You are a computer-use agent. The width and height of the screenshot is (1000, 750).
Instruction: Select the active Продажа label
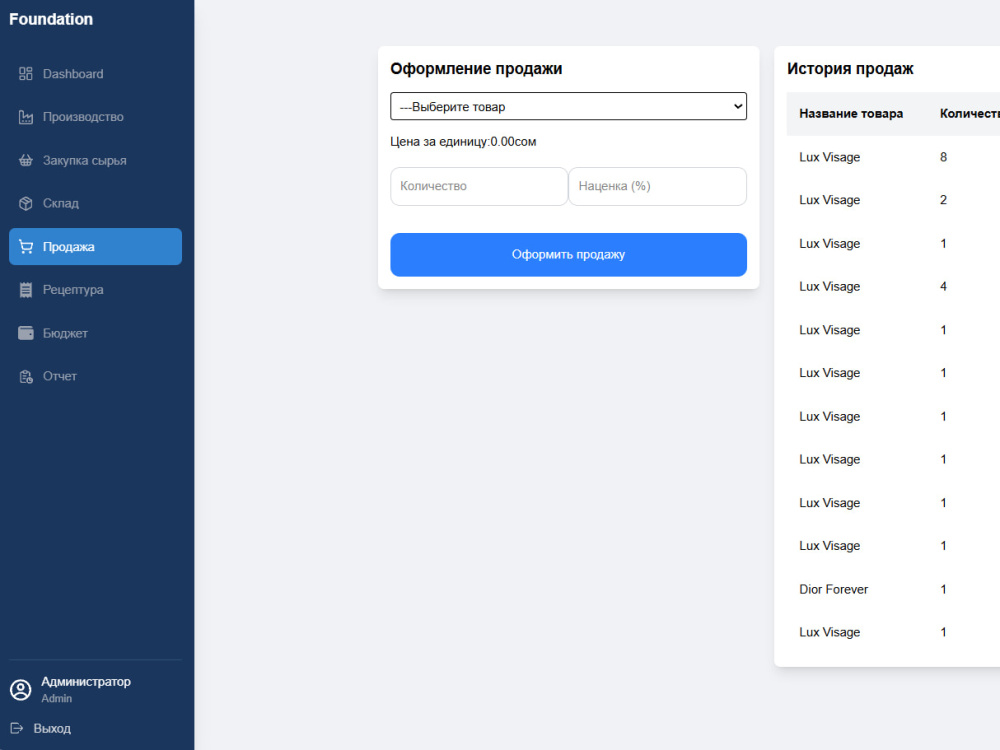click(68, 247)
